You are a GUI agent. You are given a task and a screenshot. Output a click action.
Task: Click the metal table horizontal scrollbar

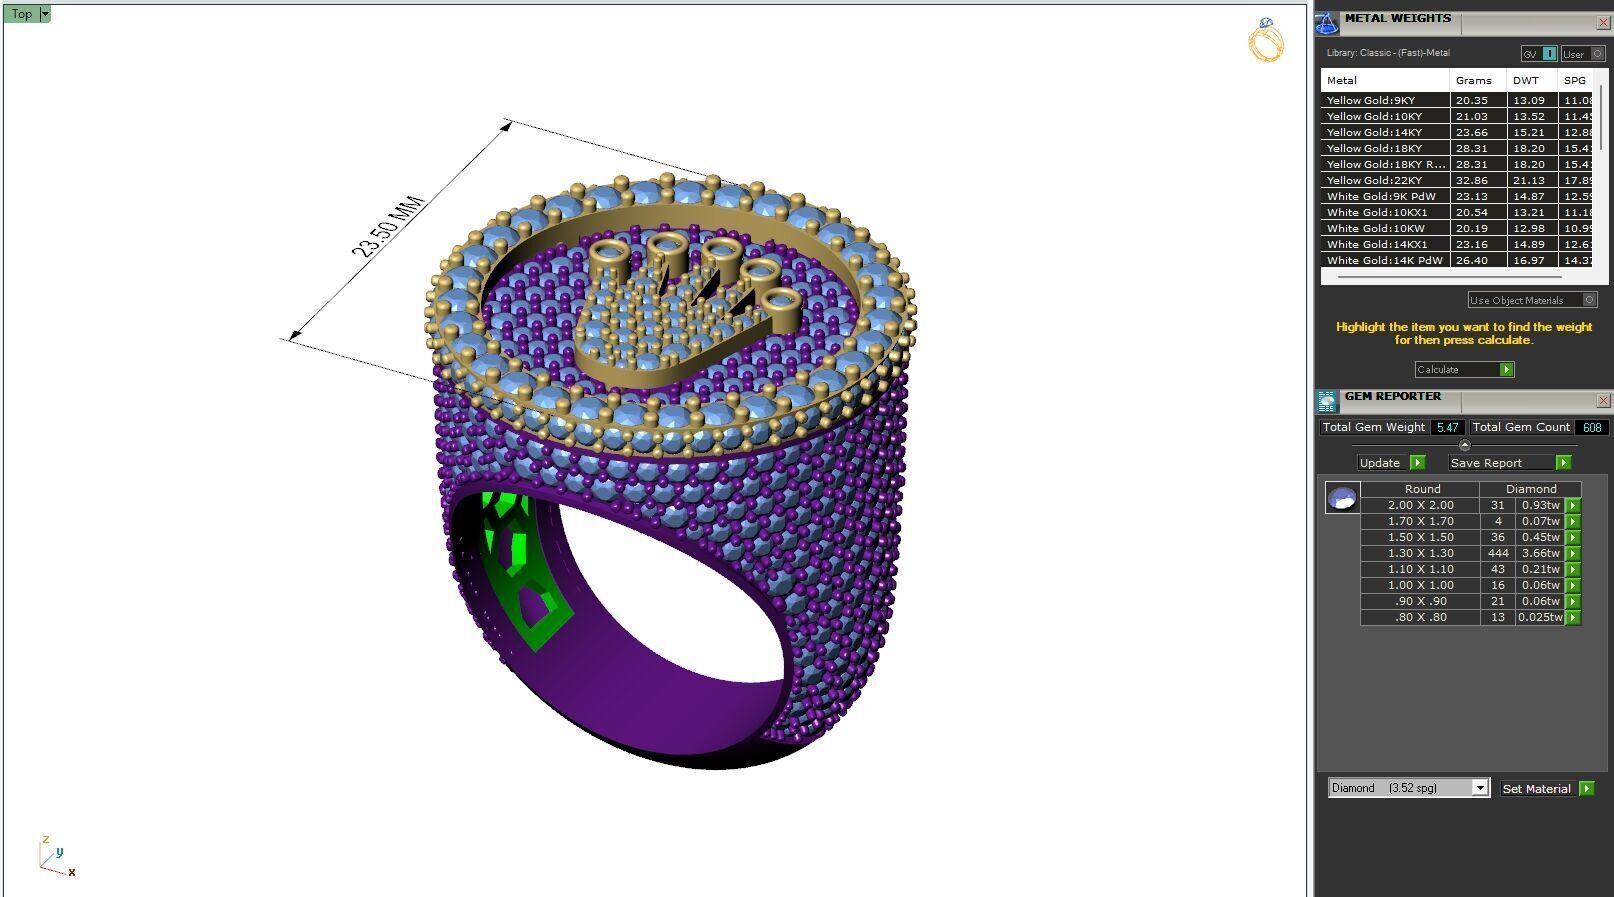(x=1449, y=276)
